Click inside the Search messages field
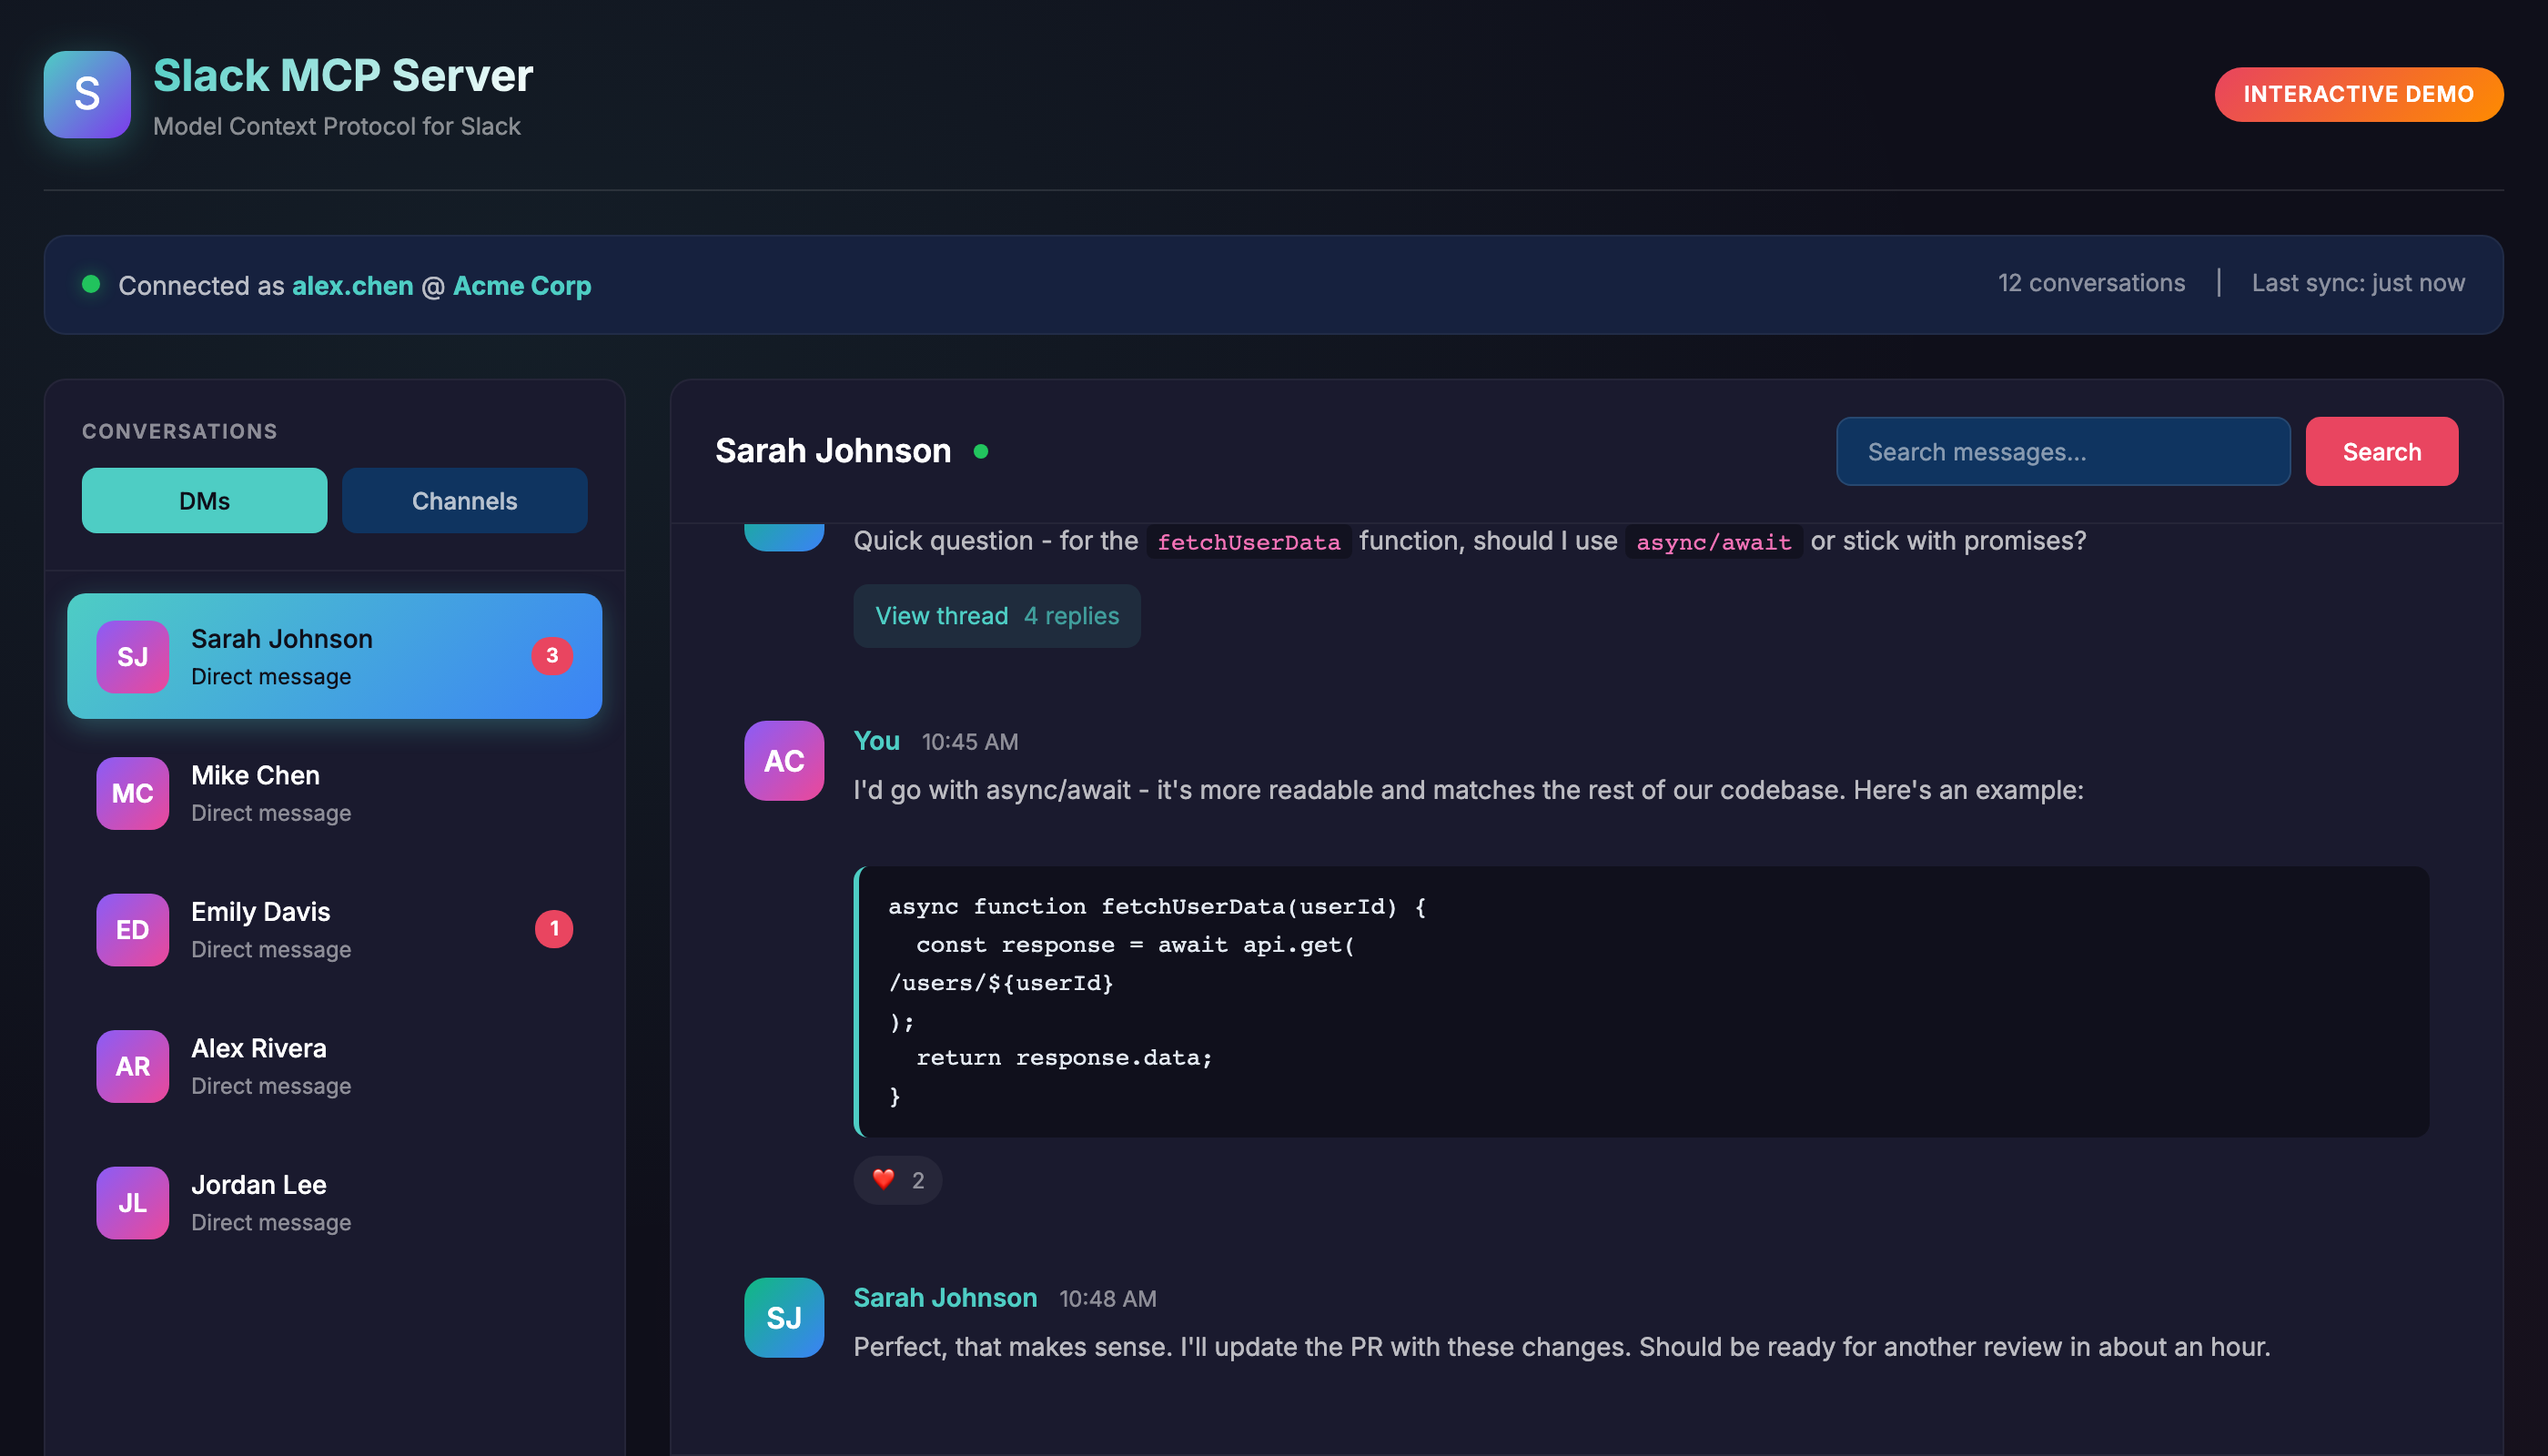This screenshot has width=2548, height=1456. (x=2062, y=451)
